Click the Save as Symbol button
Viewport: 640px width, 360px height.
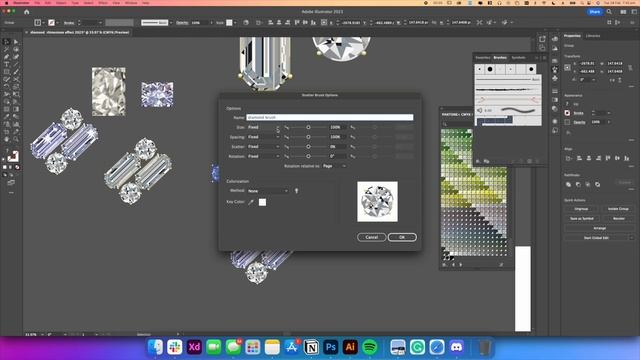tap(581, 218)
